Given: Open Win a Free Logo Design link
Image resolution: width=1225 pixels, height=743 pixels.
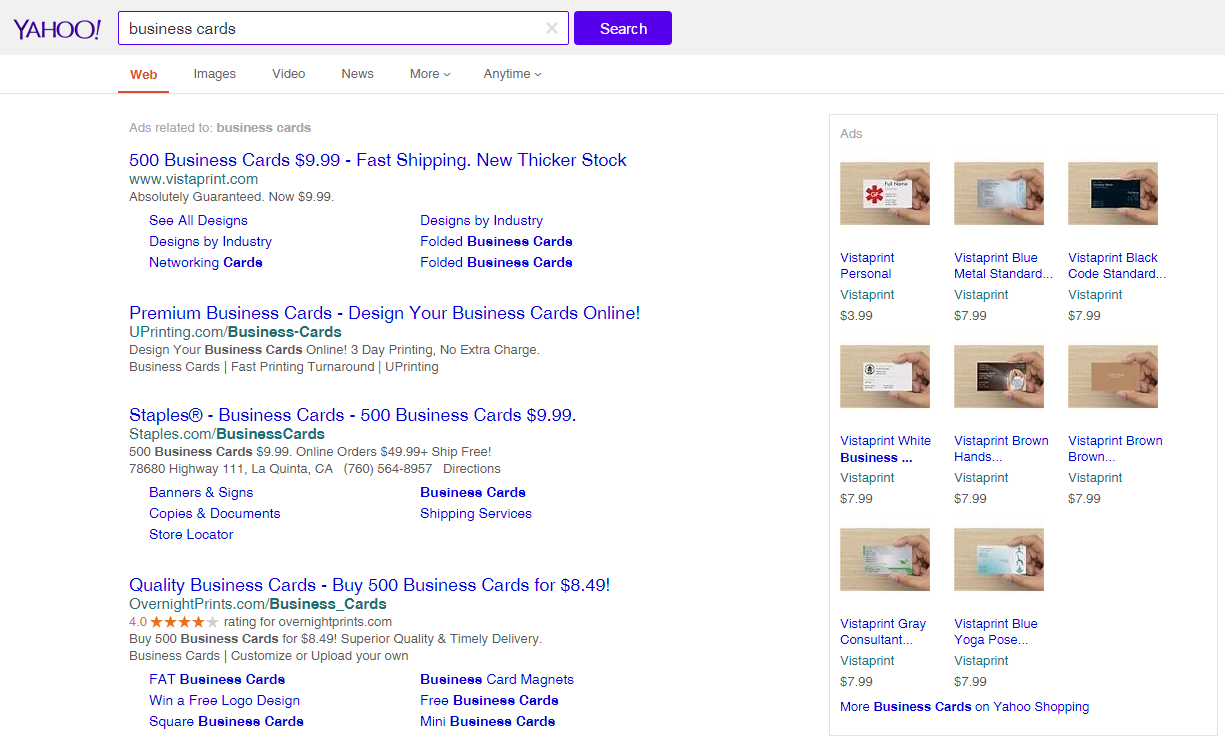Looking at the screenshot, I should (224, 700).
